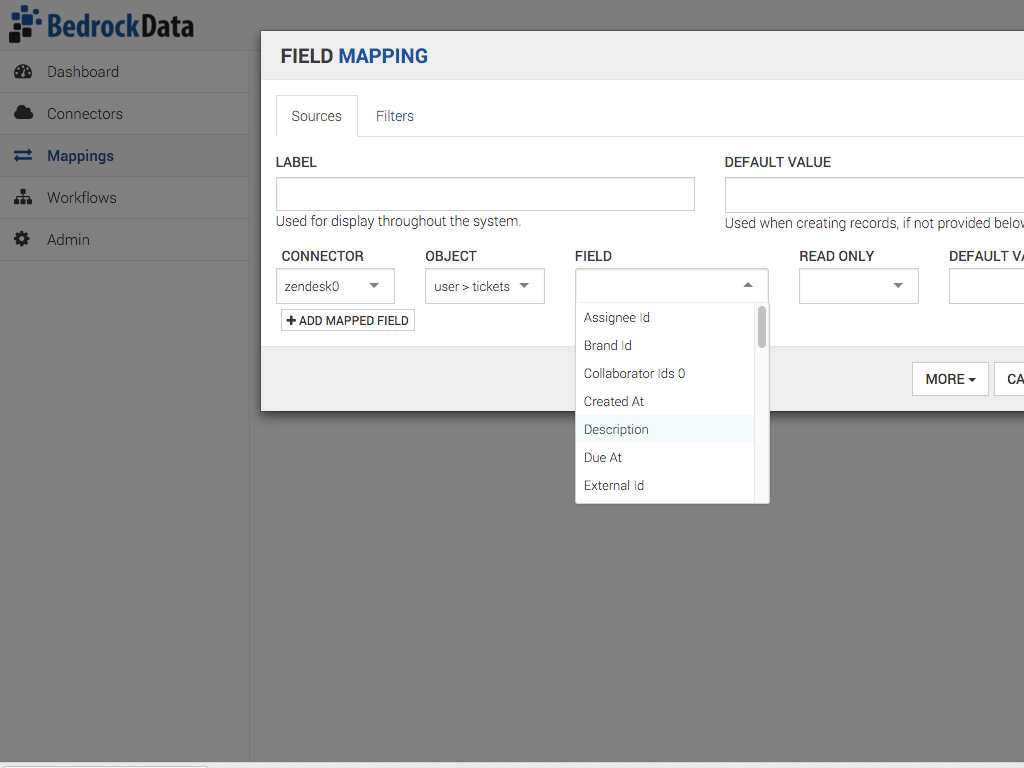Click the Connectors cloud icon
The width and height of the screenshot is (1024, 768).
(x=23, y=114)
